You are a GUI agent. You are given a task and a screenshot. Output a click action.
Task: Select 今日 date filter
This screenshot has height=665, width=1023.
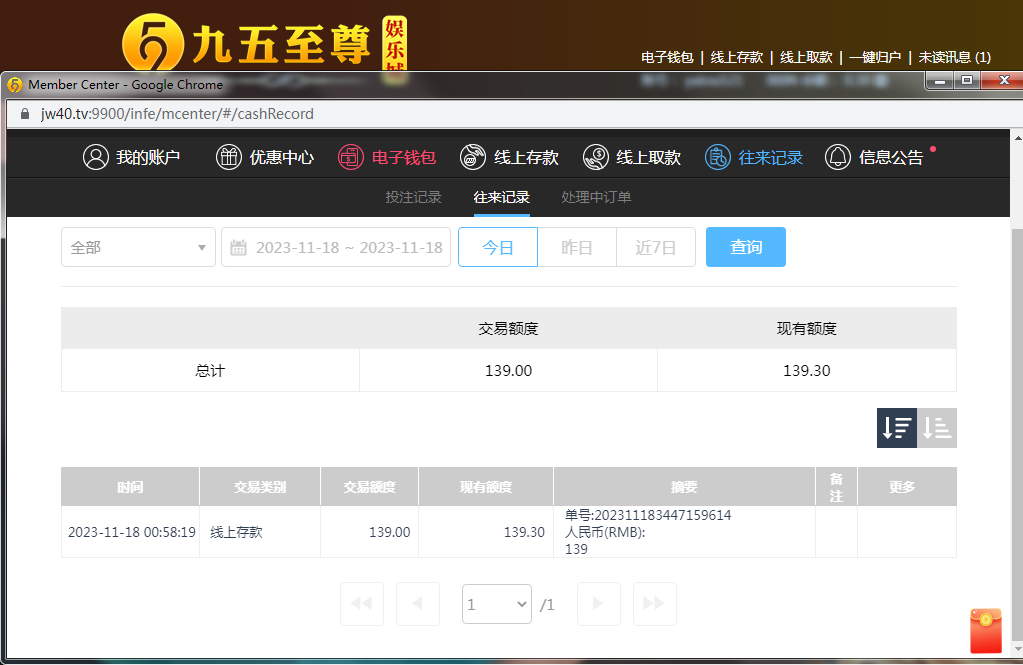[498, 247]
